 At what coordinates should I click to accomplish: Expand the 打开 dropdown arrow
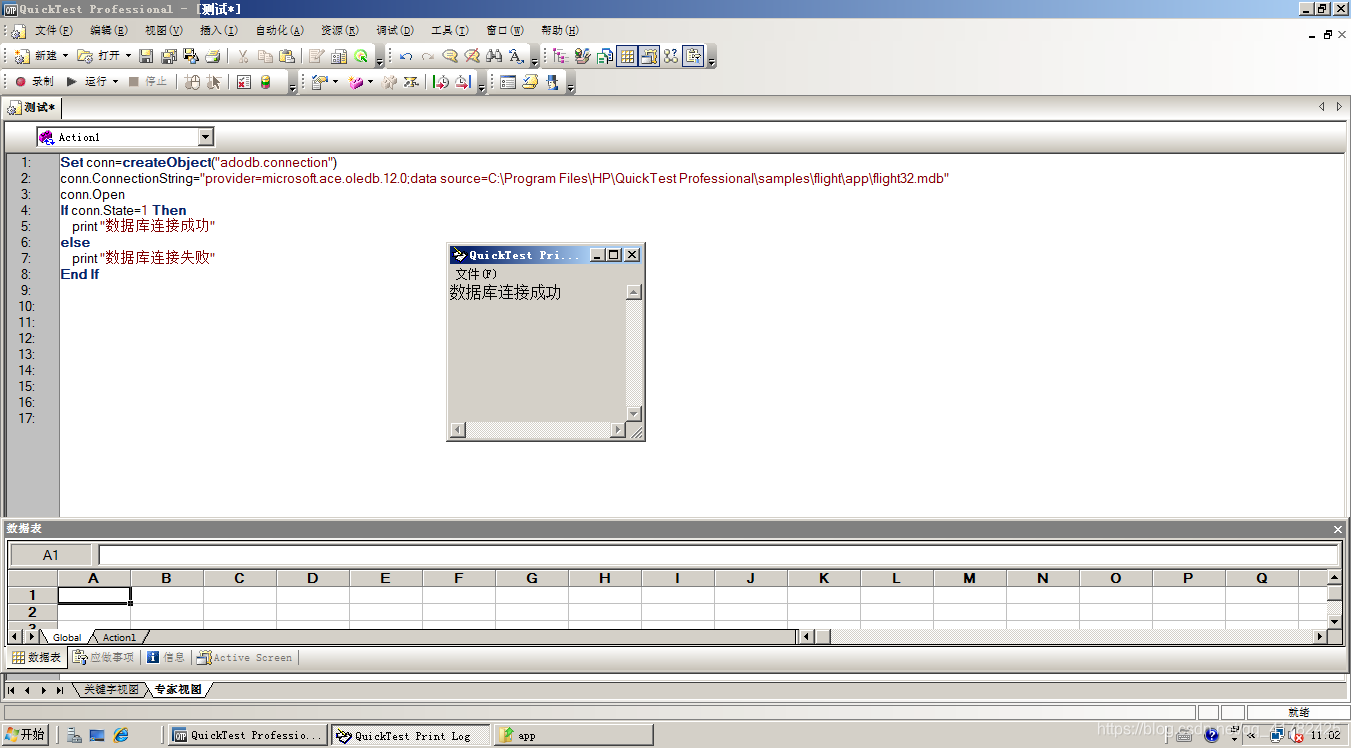128,56
